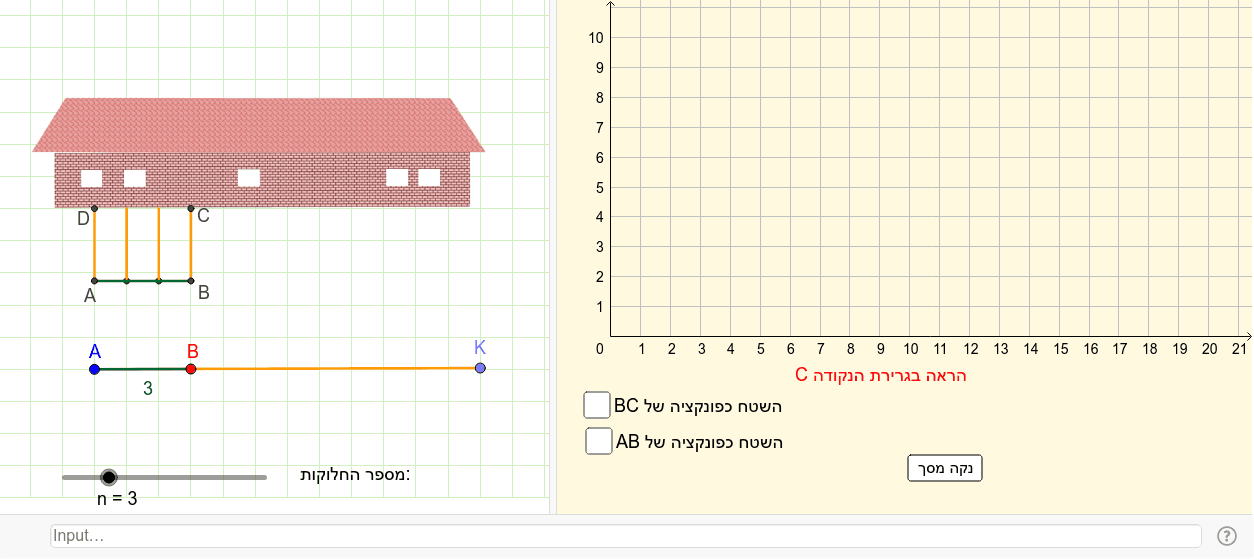Click the x-axis label 21 on the graph
This screenshot has width=1254, height=559.
point(1240,349)
